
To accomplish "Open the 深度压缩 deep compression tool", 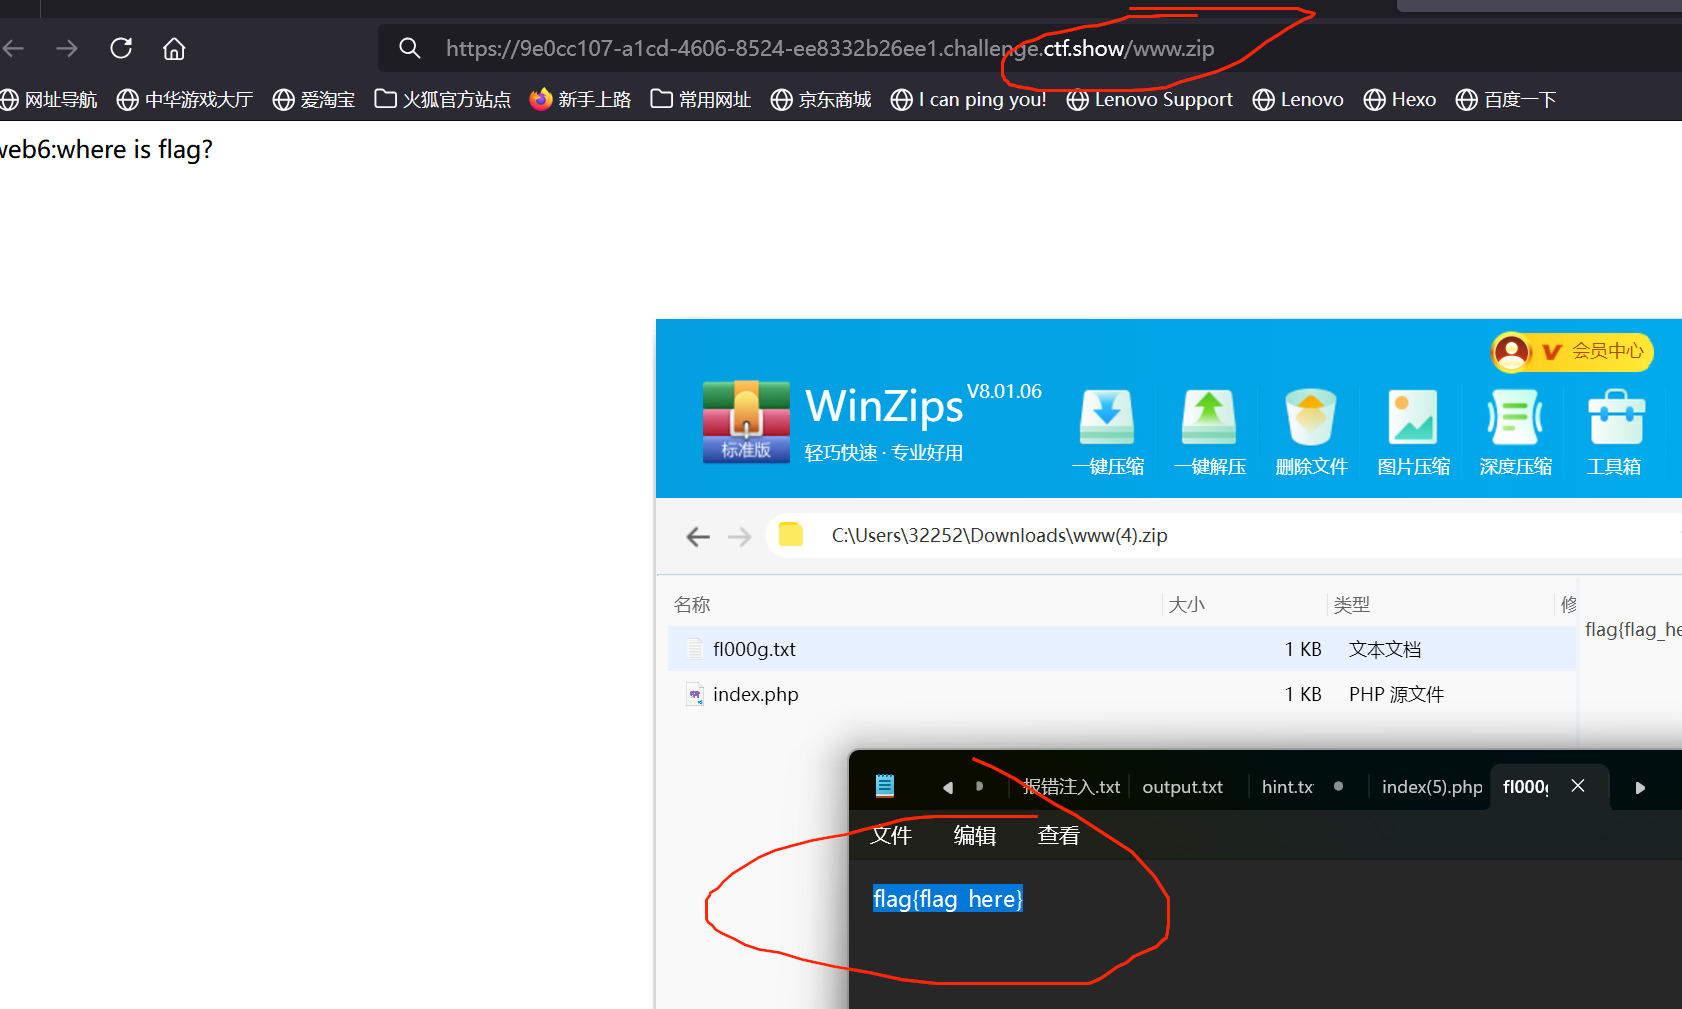I will 1515,418.
